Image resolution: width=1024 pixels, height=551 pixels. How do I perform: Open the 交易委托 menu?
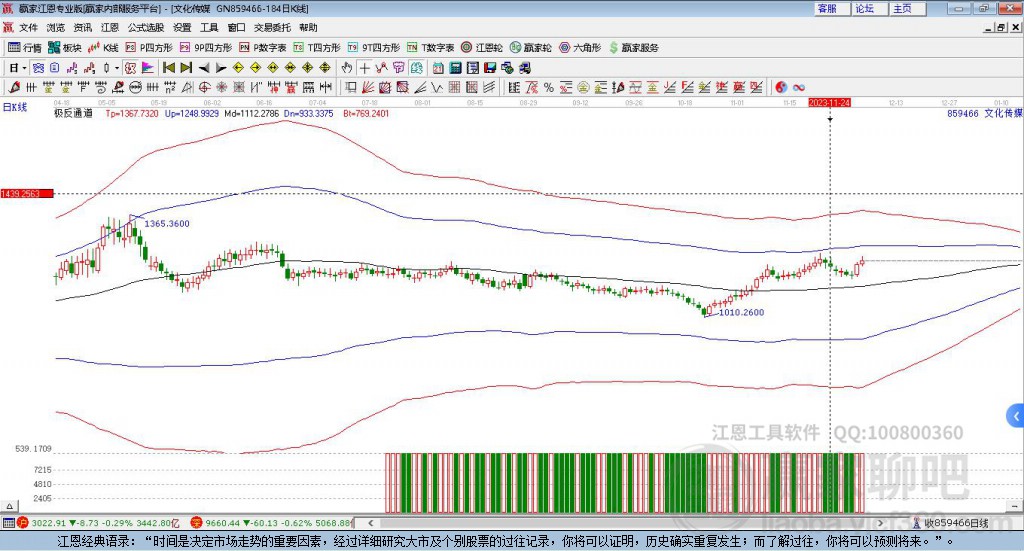(272, 28)
